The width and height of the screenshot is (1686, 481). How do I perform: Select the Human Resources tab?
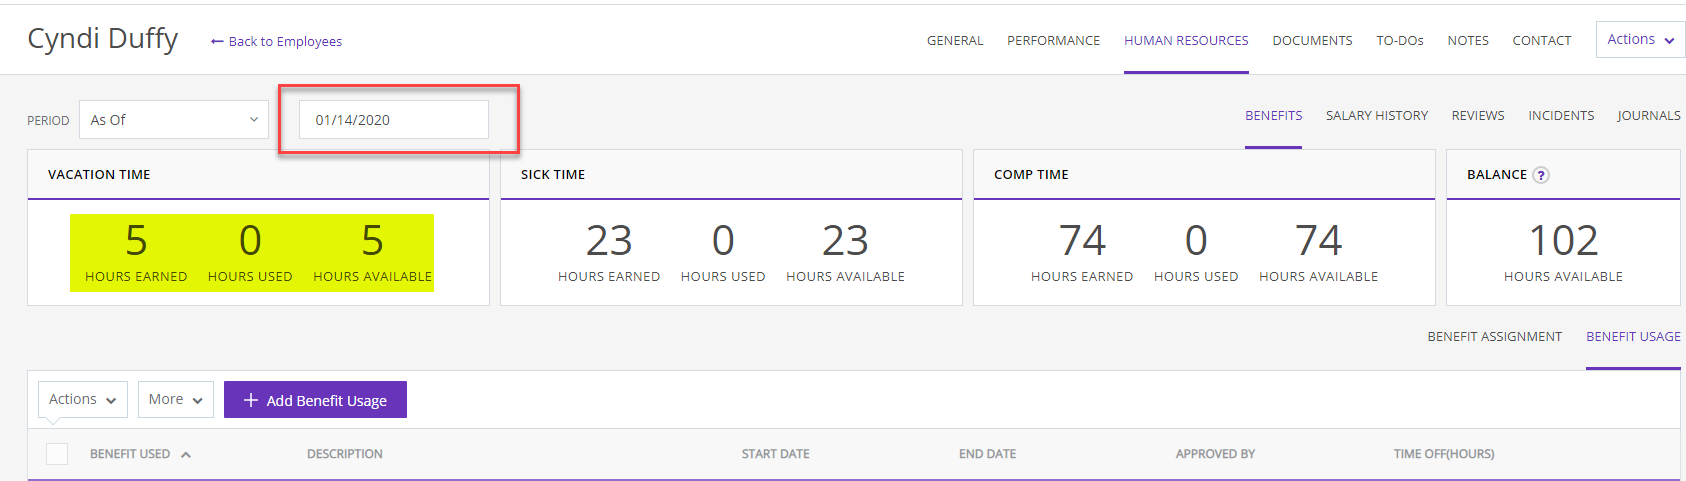(x=1186, y=41)
